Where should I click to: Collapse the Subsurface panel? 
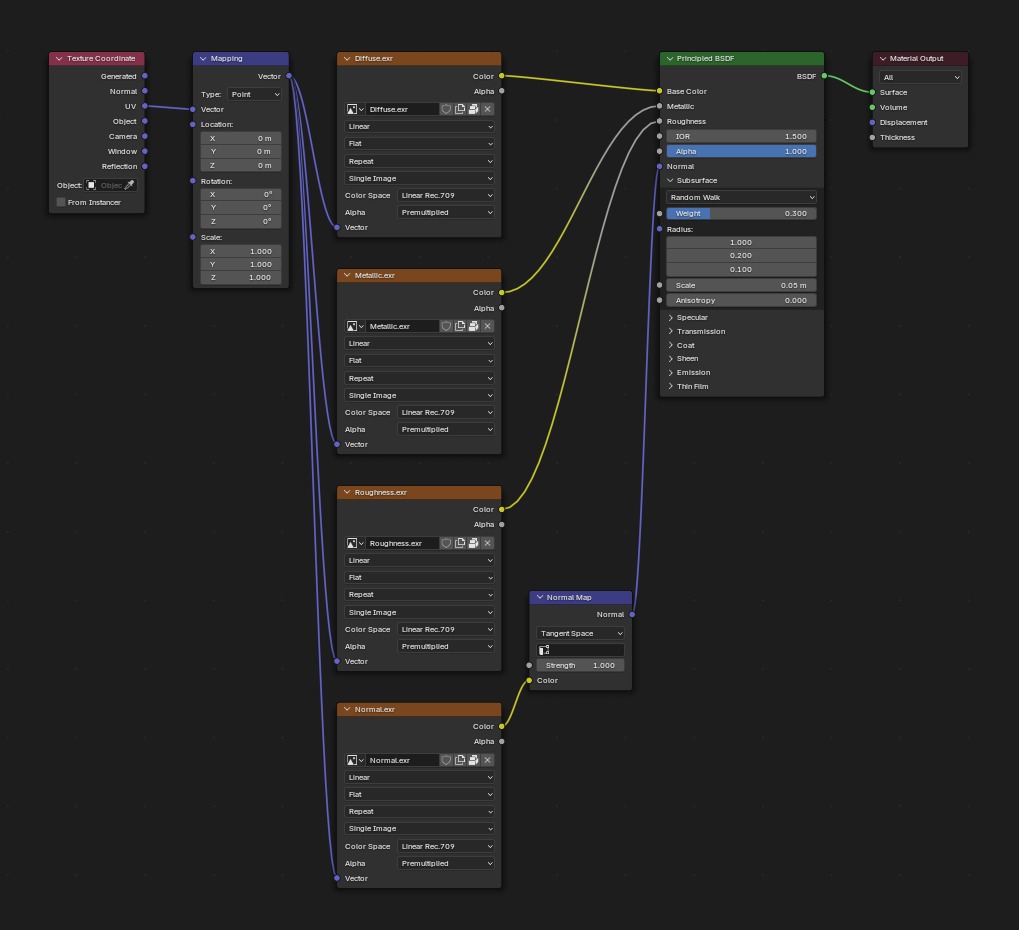[x=671, y=181]
